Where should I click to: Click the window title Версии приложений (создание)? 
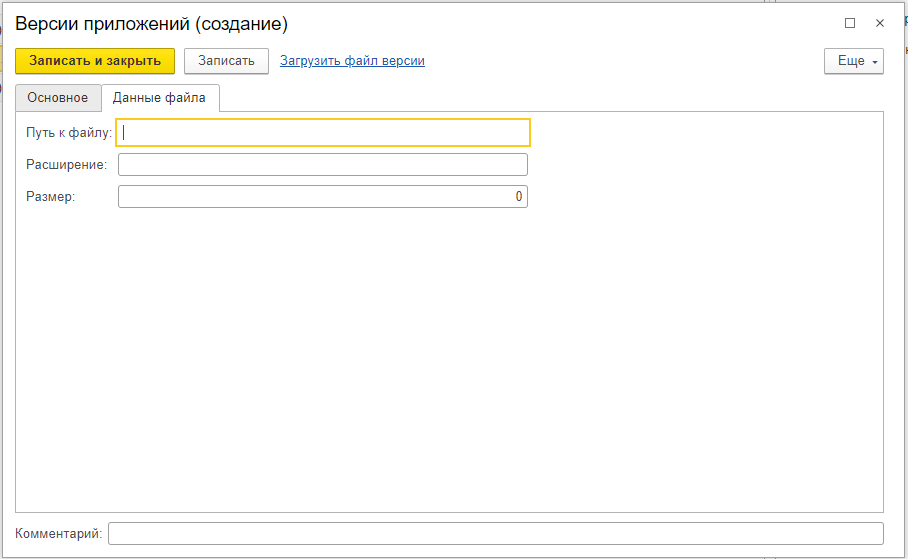tap(151, 24)
